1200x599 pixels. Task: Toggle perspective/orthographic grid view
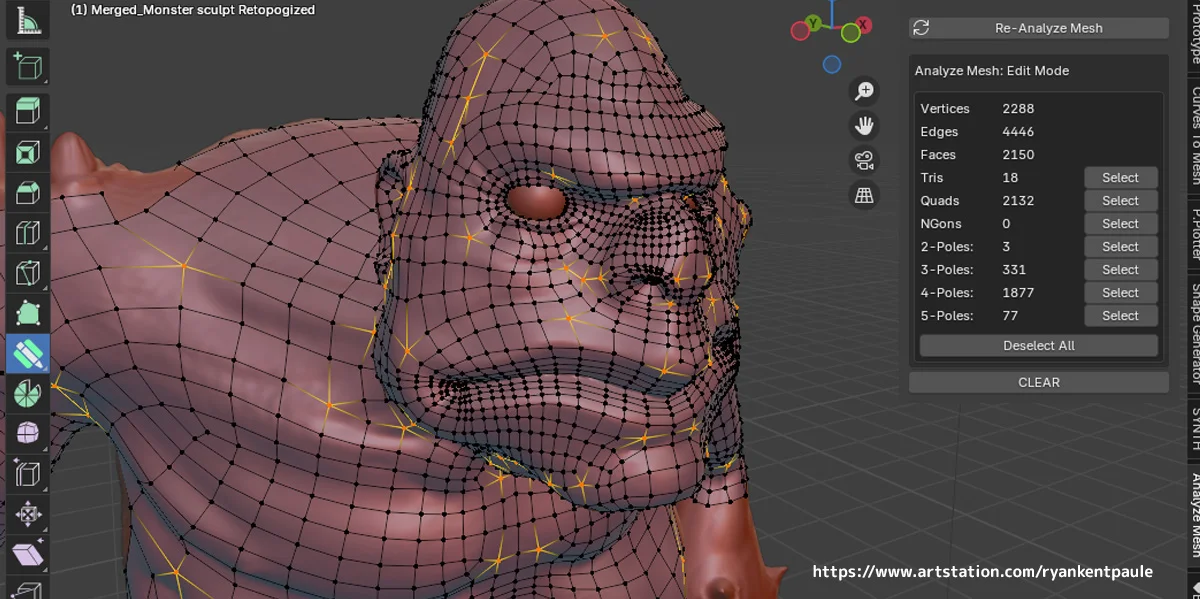[864, 196]
